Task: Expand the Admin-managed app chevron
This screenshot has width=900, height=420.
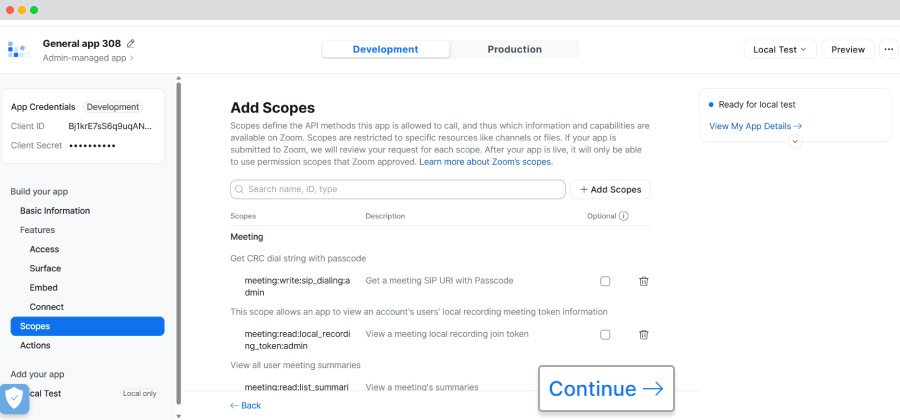Action: tap(132, 58)
